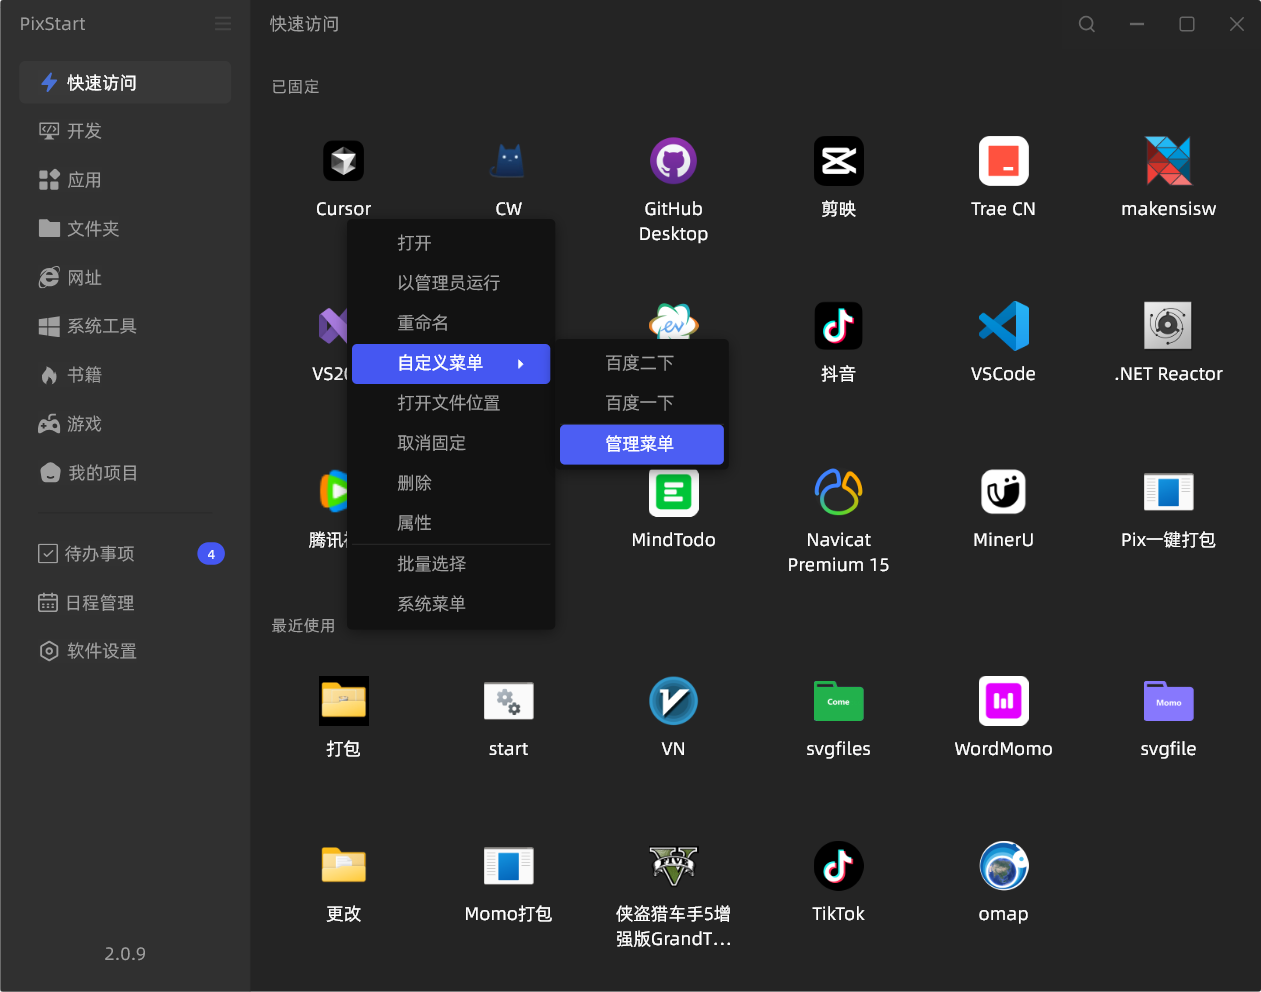Screen dimensions: 1261x992
Task: Open the Cursor app icon
Action: click(x=343, y=161)
